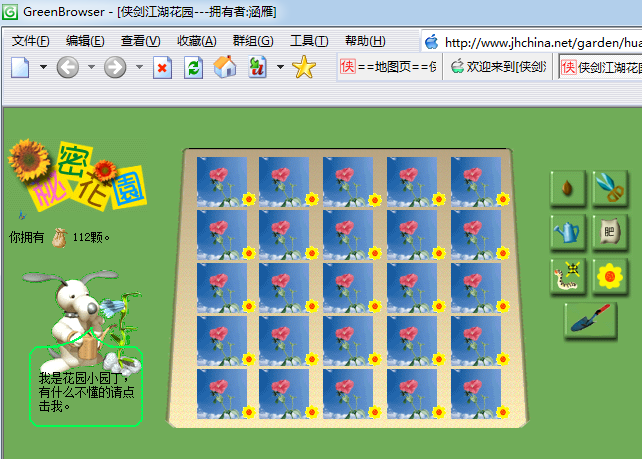Viewport: 642px width, 459px height.
Task: Click the rose plot in fifth row, fifth column
Action: (x=476, y=394)
